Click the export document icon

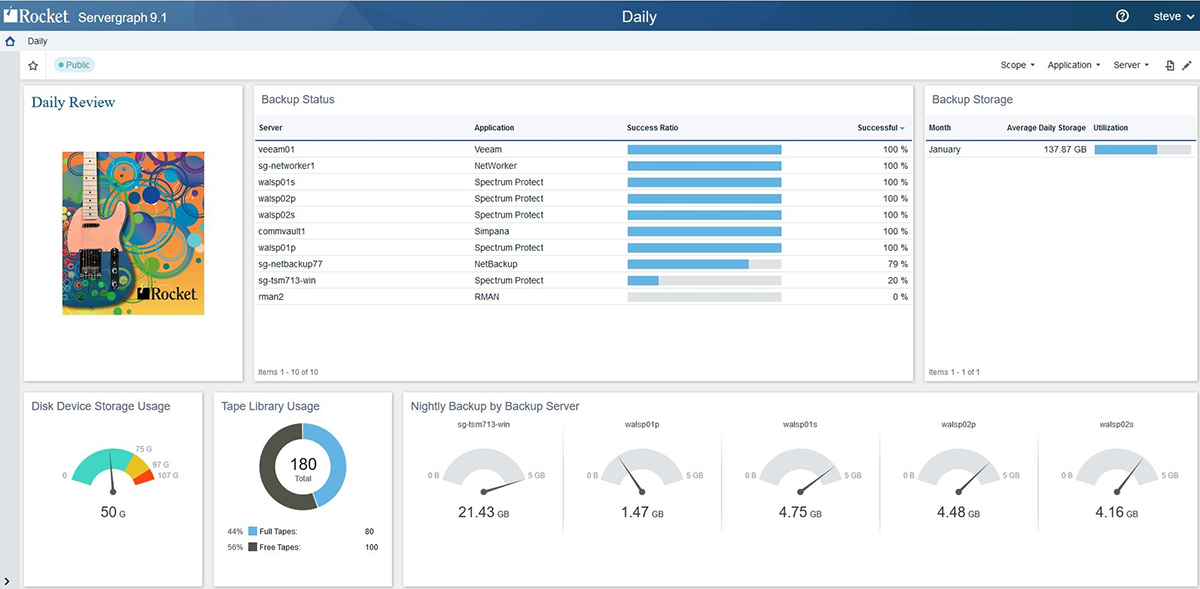1170,65
